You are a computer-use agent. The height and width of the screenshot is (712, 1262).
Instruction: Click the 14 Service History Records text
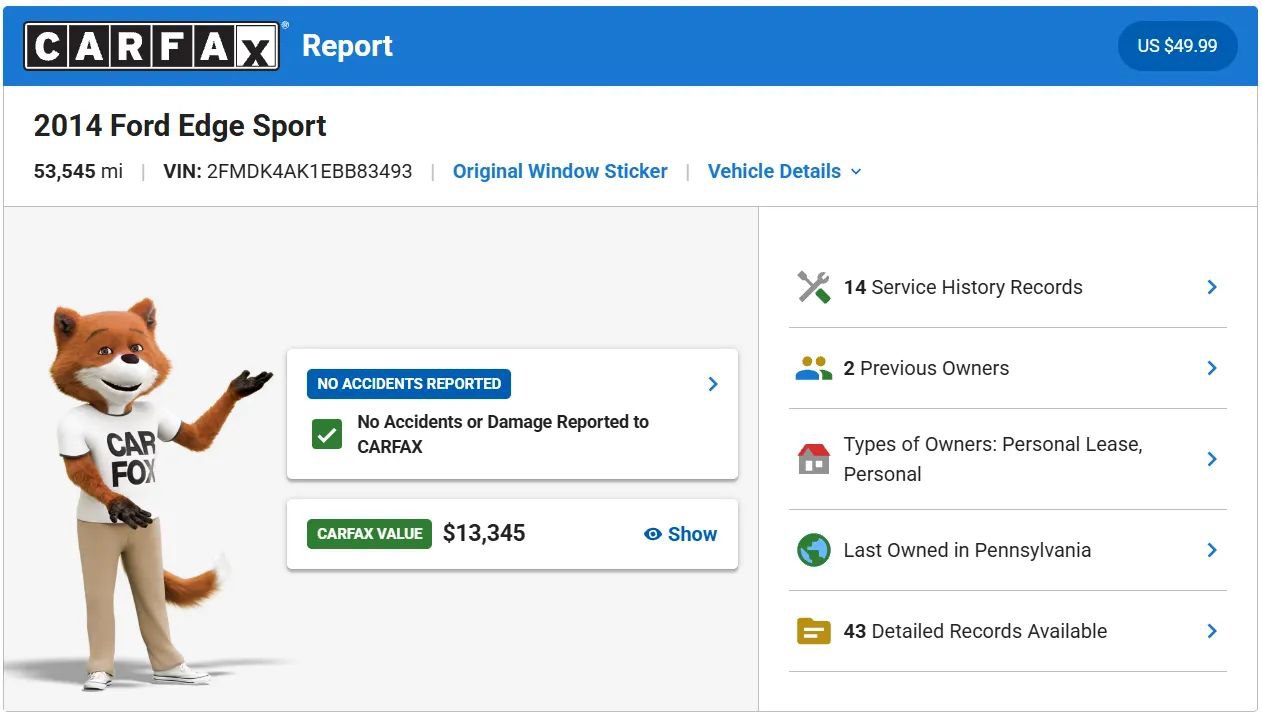pos(963,287)
